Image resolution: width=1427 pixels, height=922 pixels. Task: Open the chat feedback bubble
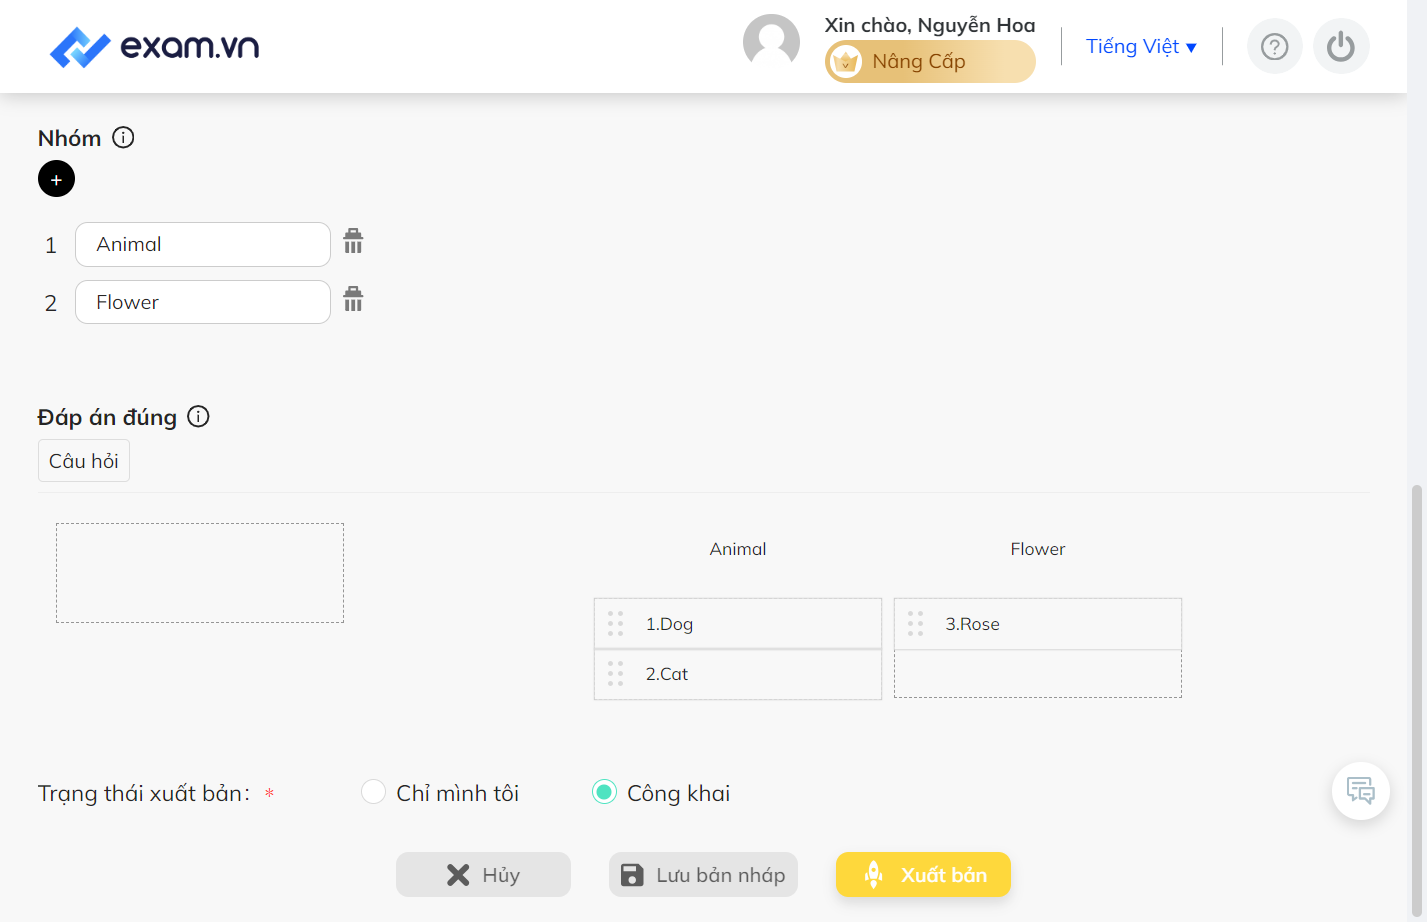point(1360,791)
